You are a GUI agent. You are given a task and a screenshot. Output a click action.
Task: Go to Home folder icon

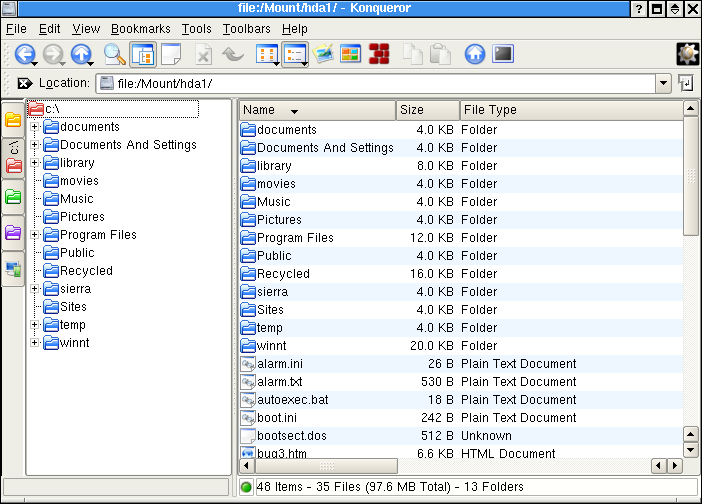click(x=475, y=55)
